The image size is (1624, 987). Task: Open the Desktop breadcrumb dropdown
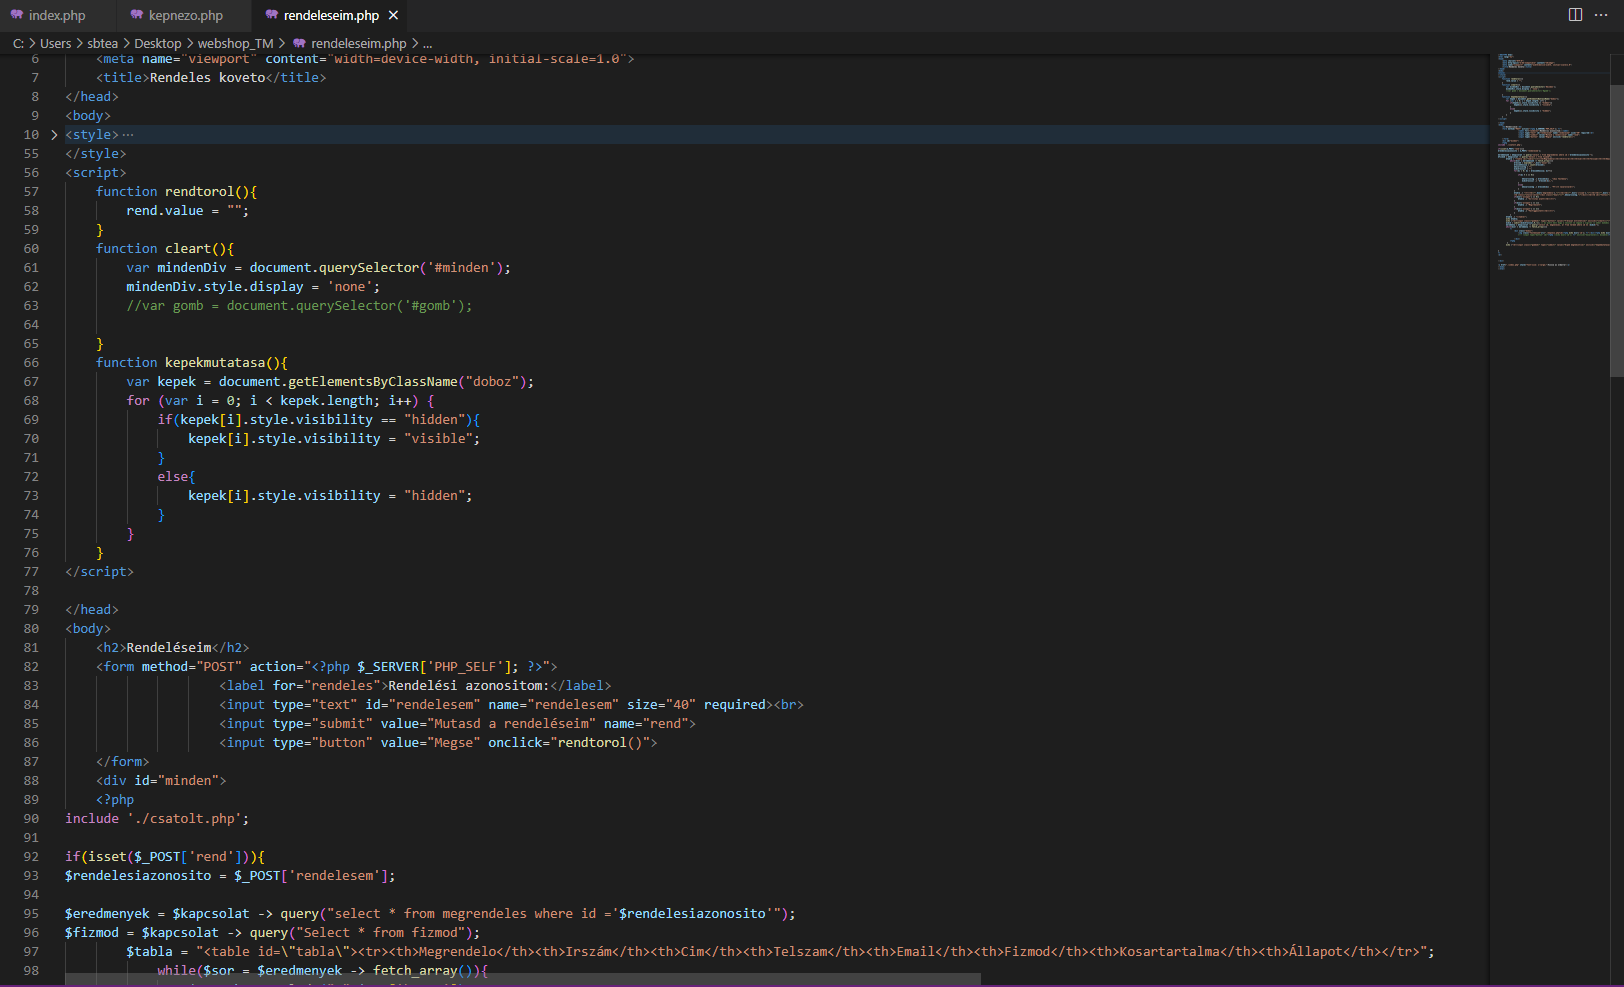point(158,43)
